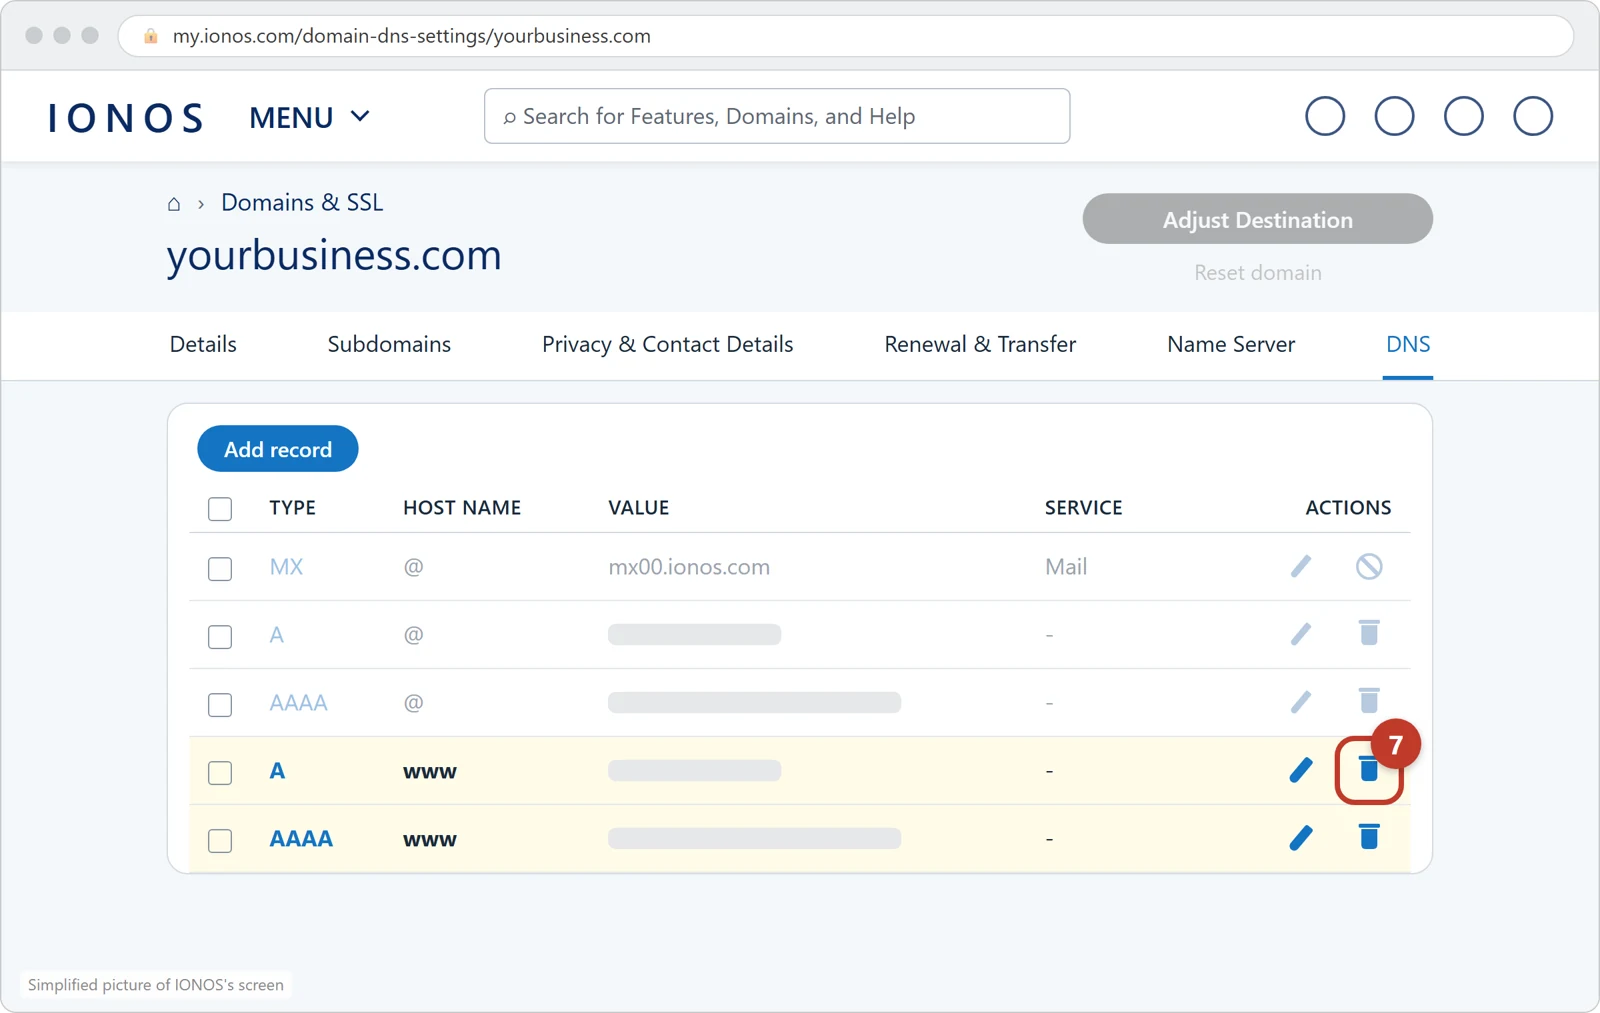Click the padlock icon in address bar
Image resolution: width=1600 pixels, height=1013 pixels.
click(151, 36)
